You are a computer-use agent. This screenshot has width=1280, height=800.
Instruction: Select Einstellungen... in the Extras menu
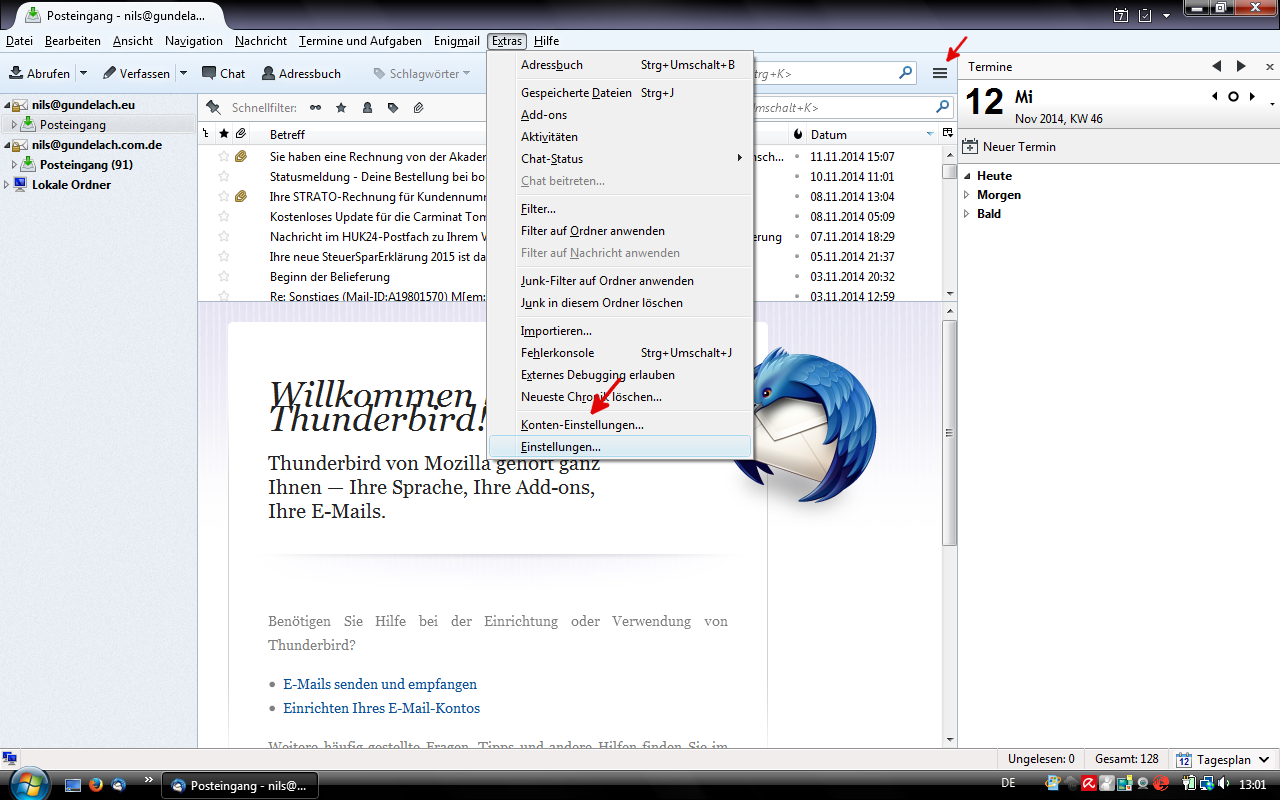(x=560, y=447)
